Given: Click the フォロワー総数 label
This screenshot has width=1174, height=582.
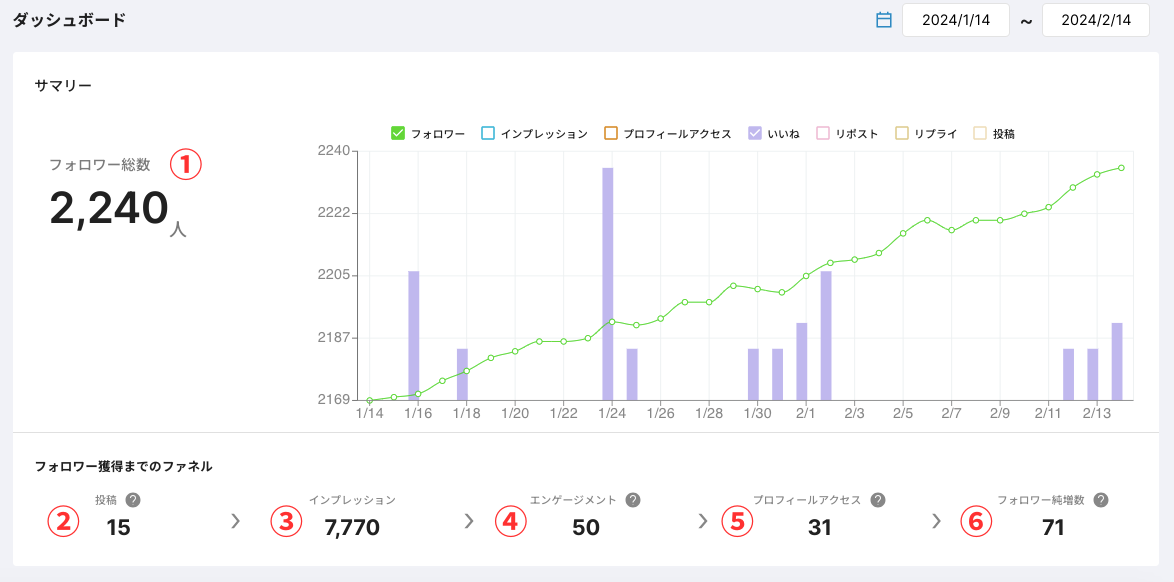Looking at the screenshot, I should (x=100, y=165).
